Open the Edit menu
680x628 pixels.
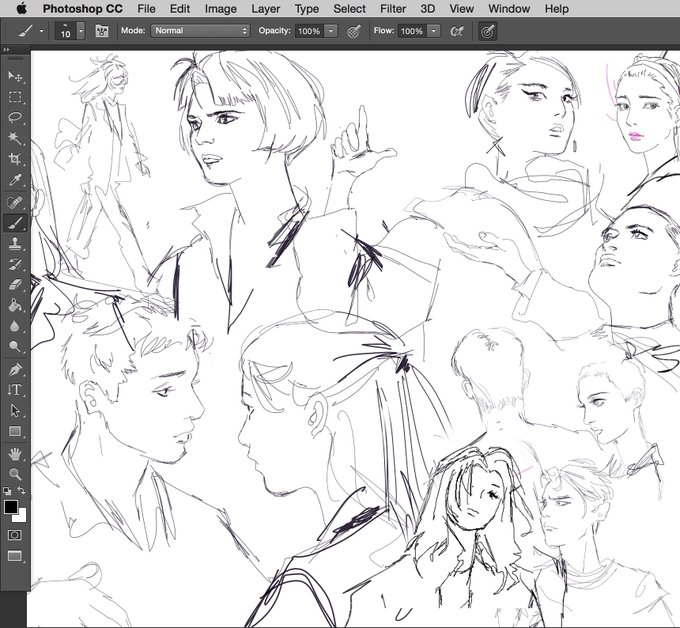[180, 9]
